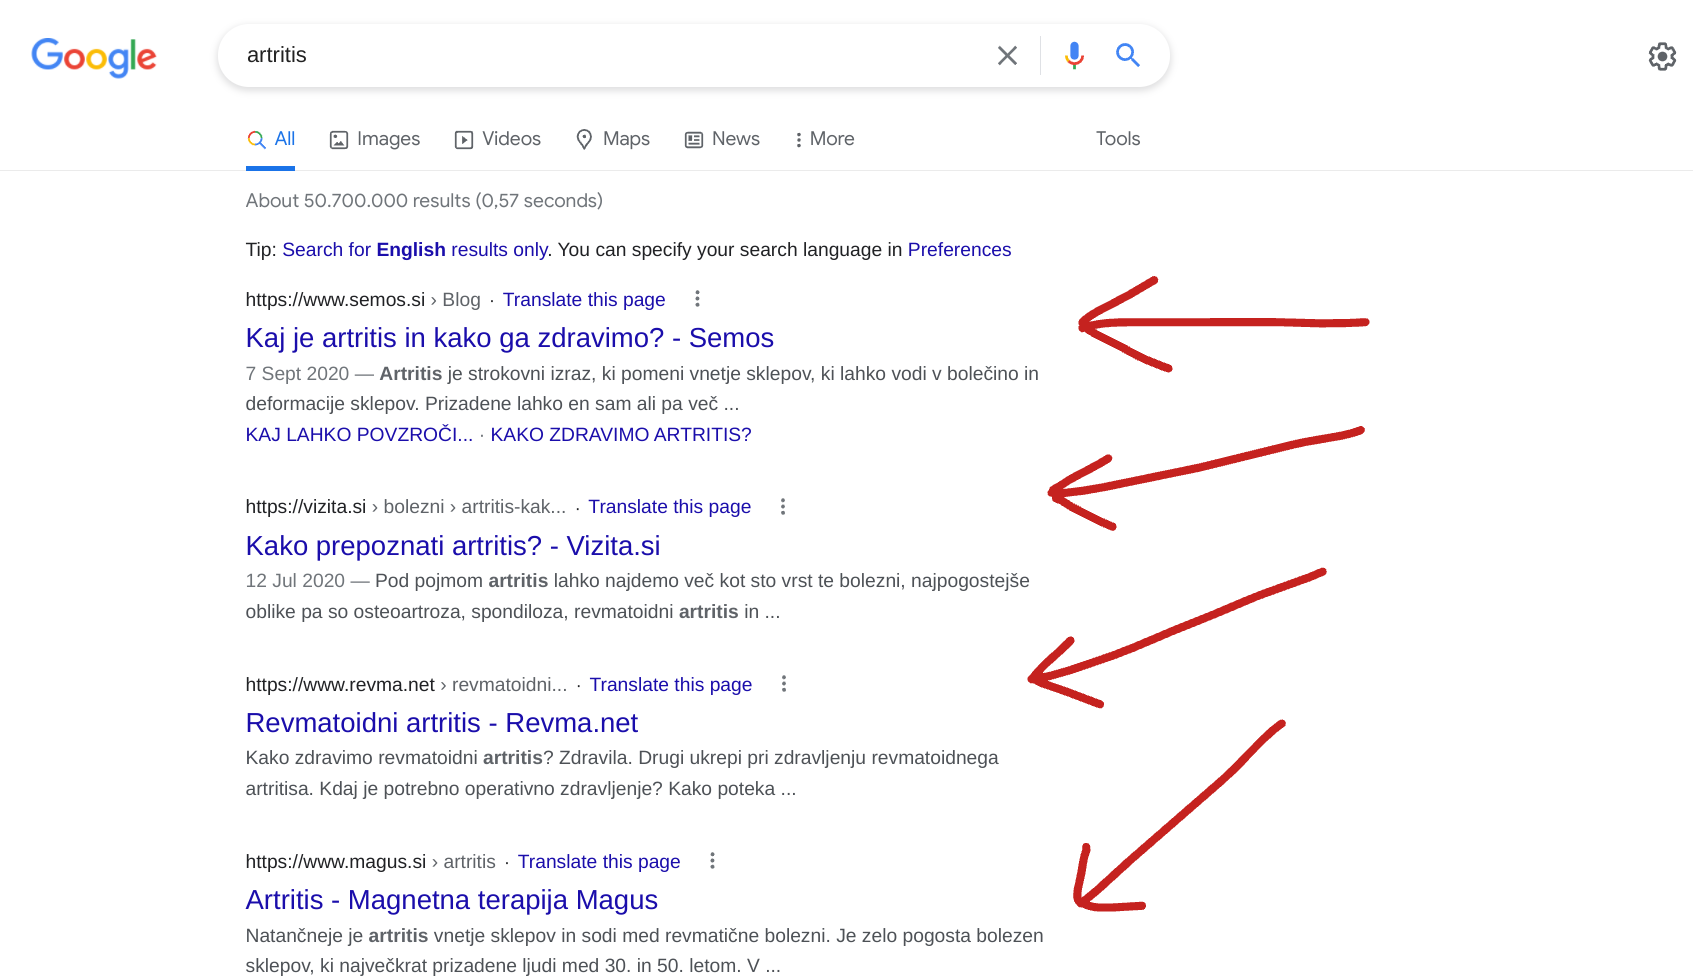Open Kaj je artritis in kako ga zdravimo result
This screenshot has width=1693, height=976.
510,338
